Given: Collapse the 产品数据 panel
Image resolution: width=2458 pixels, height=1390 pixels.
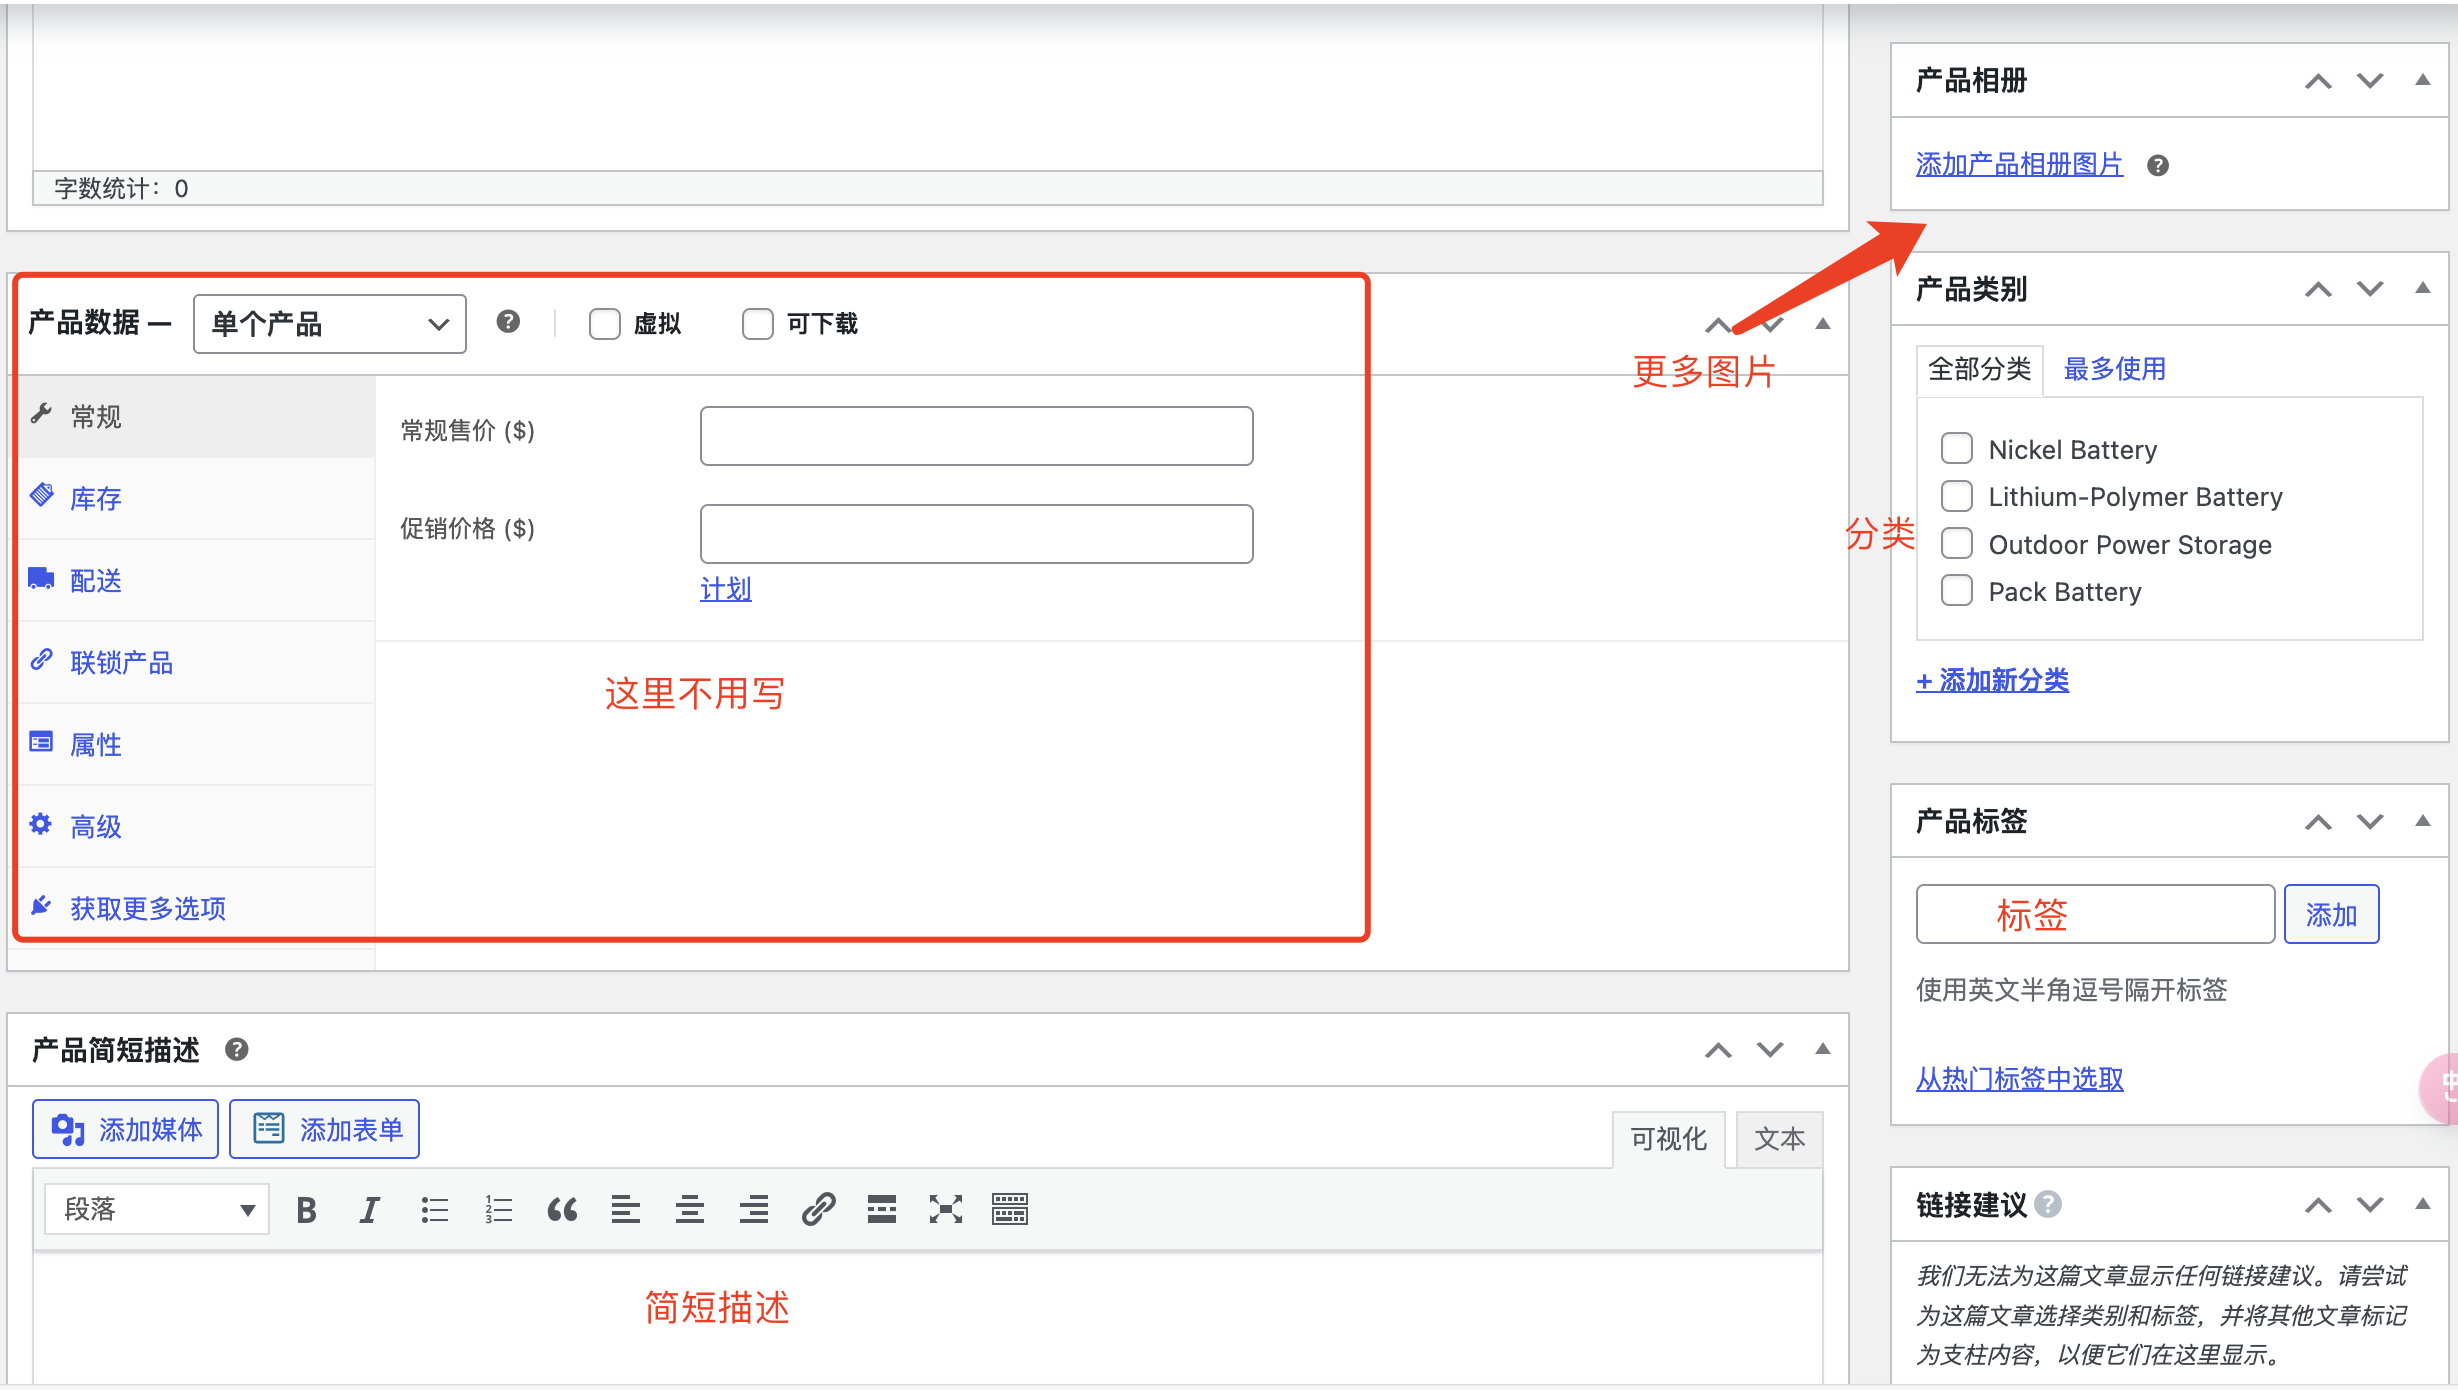Looking at the screenshot, I should point(1822,324).
